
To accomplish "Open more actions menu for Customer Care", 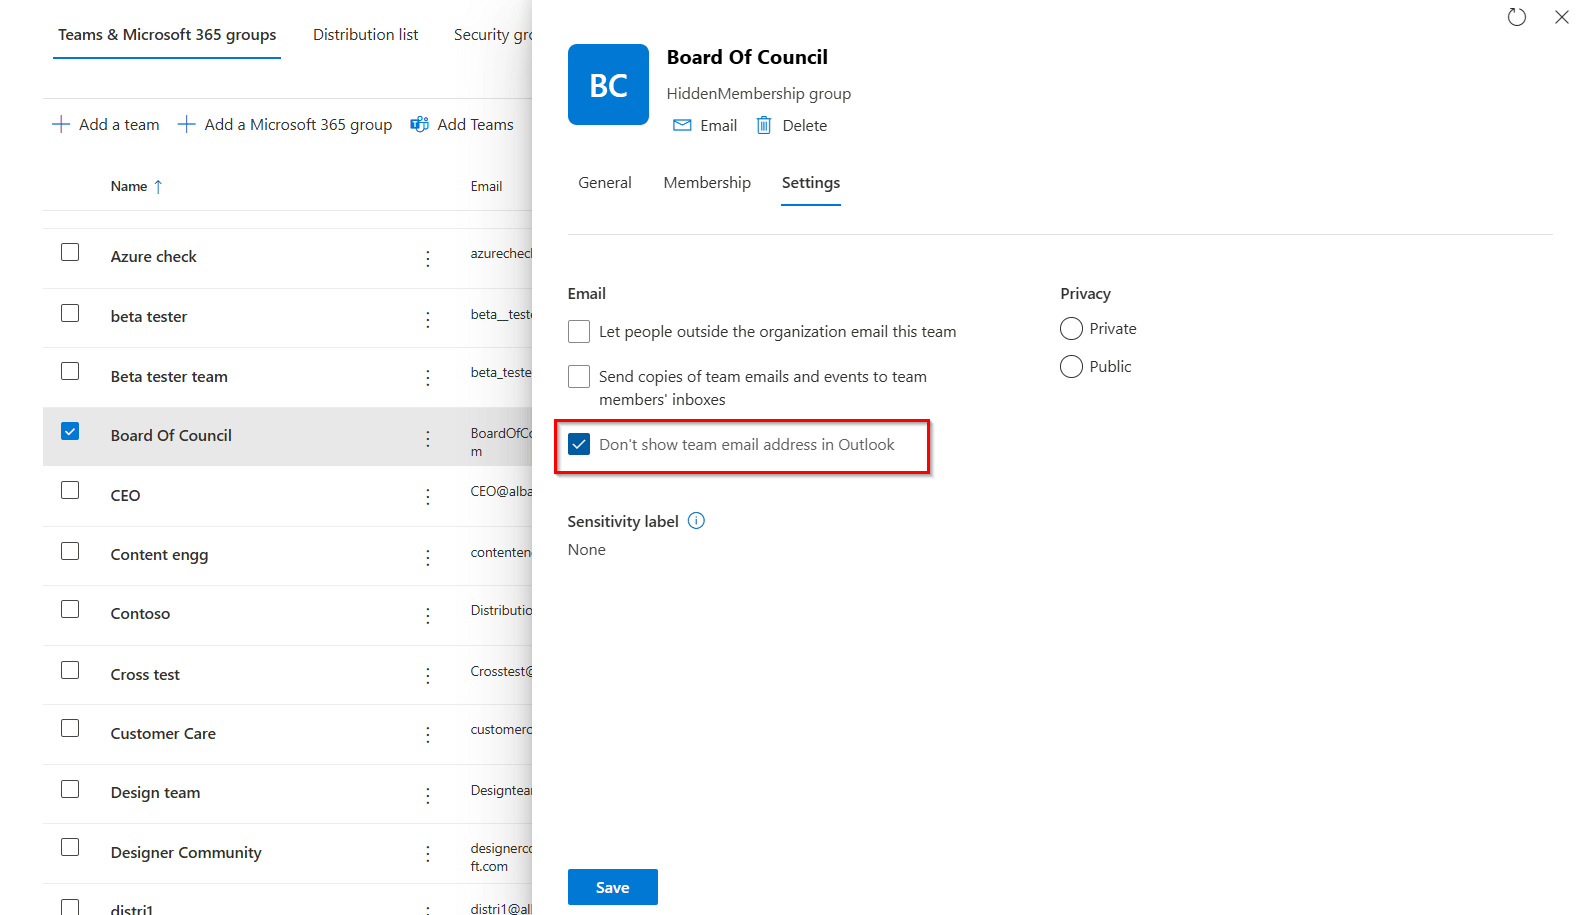I will tap(428, 735).
